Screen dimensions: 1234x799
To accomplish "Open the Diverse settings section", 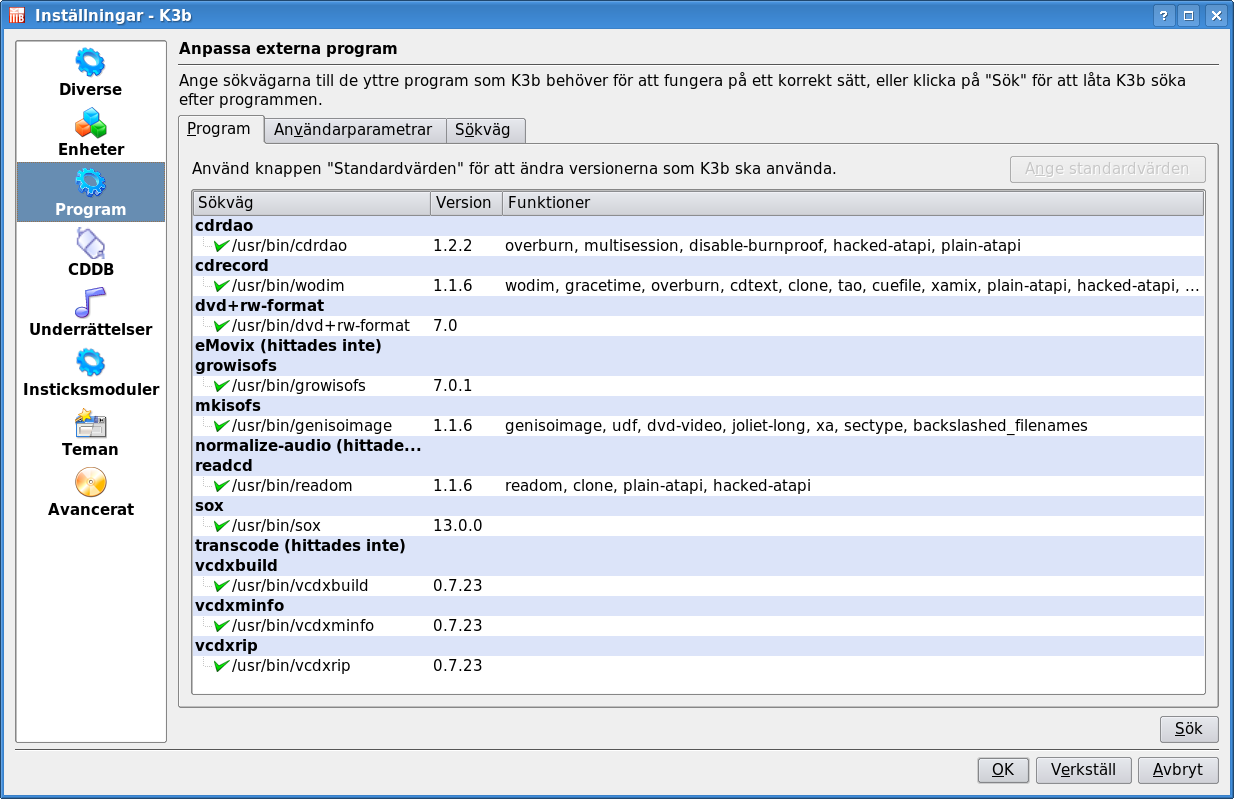I will click(90, 72).
